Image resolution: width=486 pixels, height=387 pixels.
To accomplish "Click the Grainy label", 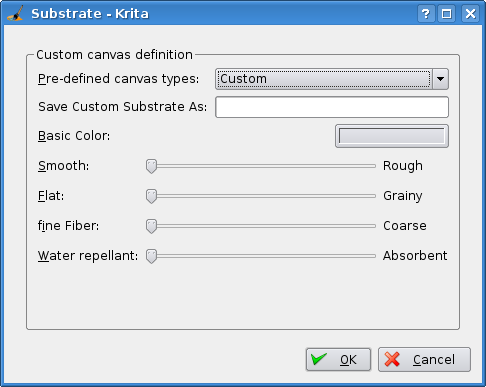I will [x=403, y=196].
